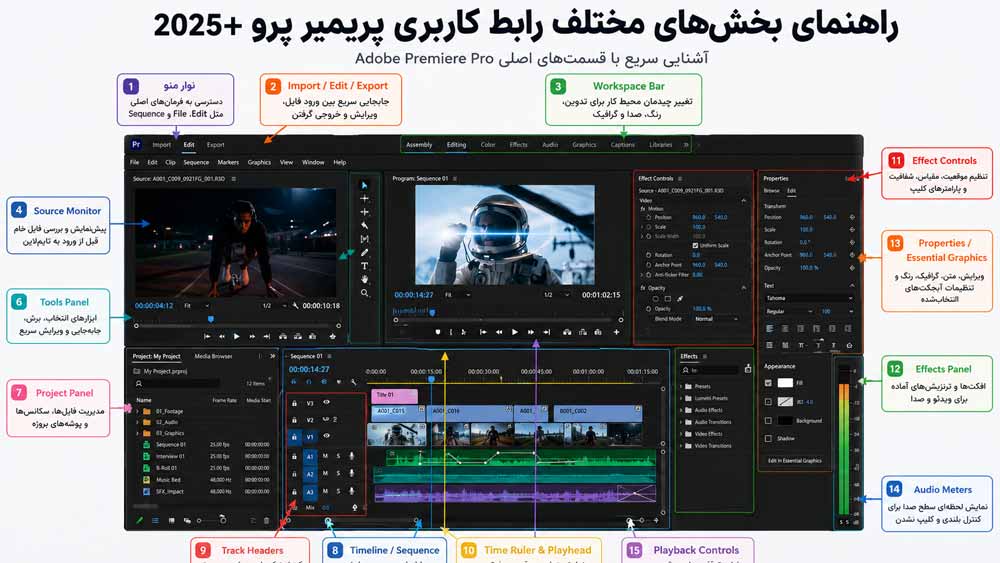This screenshot has height=563, width=1000.
Task: Open the Window menu
Action: (x=312, y=163)
